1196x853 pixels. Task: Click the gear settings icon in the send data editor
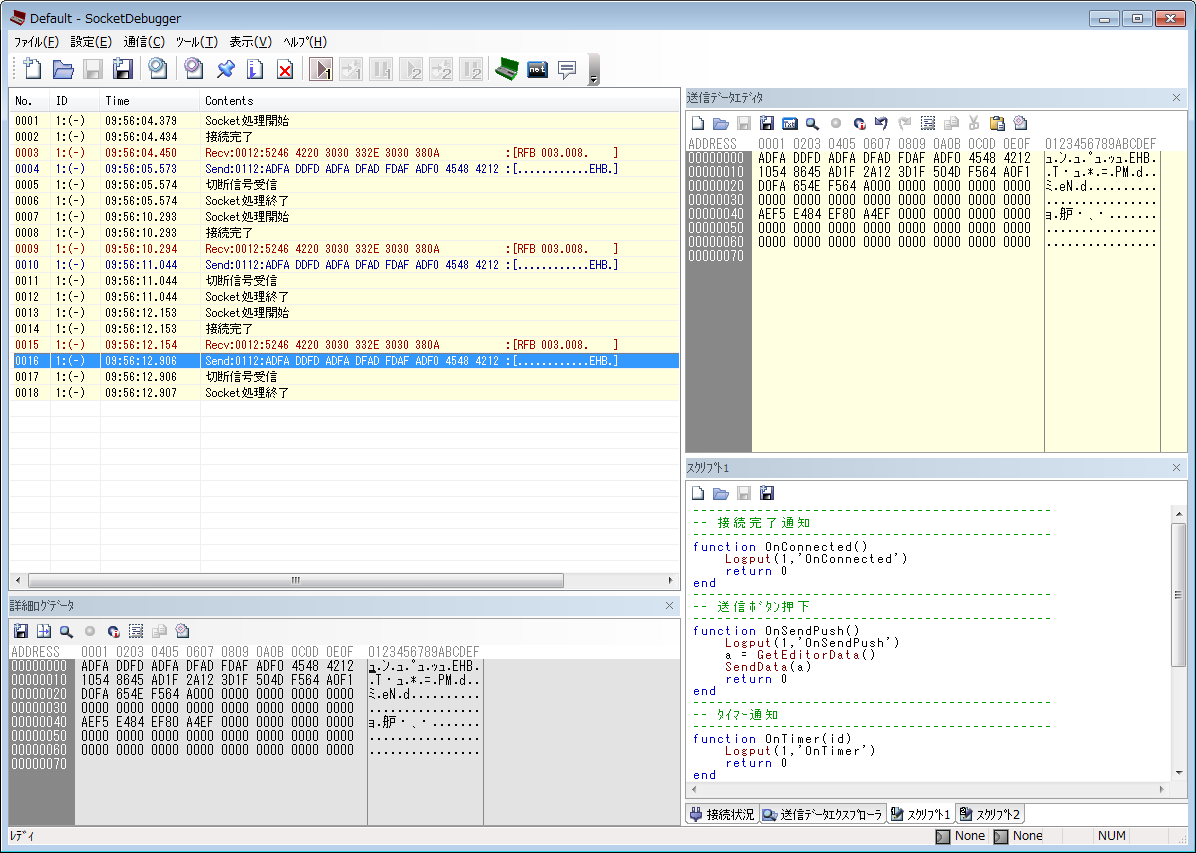(x=1021, y=124)
